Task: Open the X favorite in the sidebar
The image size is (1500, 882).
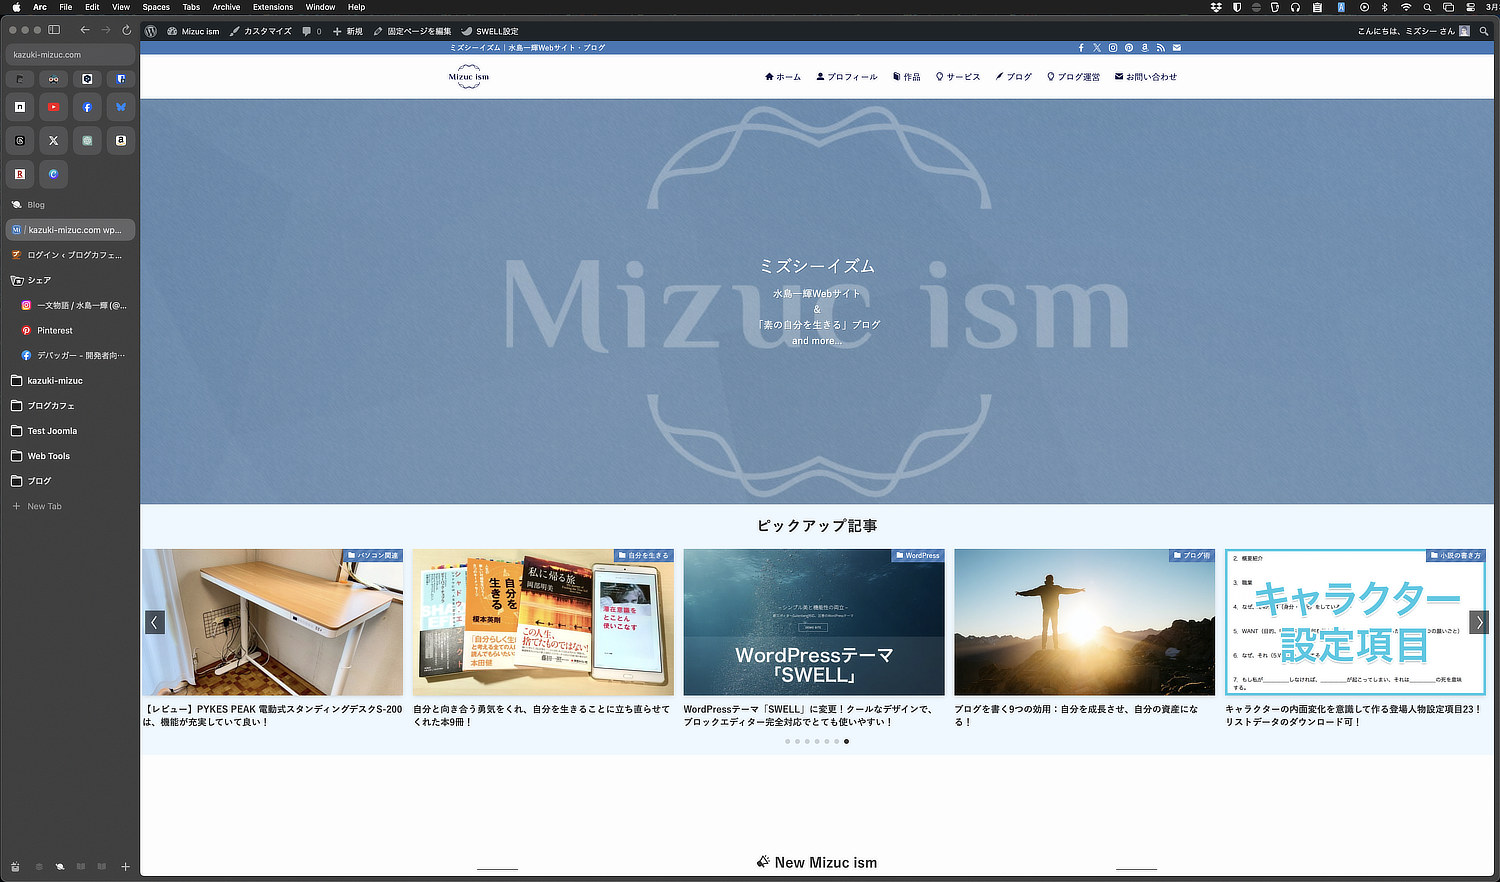Action: [x=54, y=141]
